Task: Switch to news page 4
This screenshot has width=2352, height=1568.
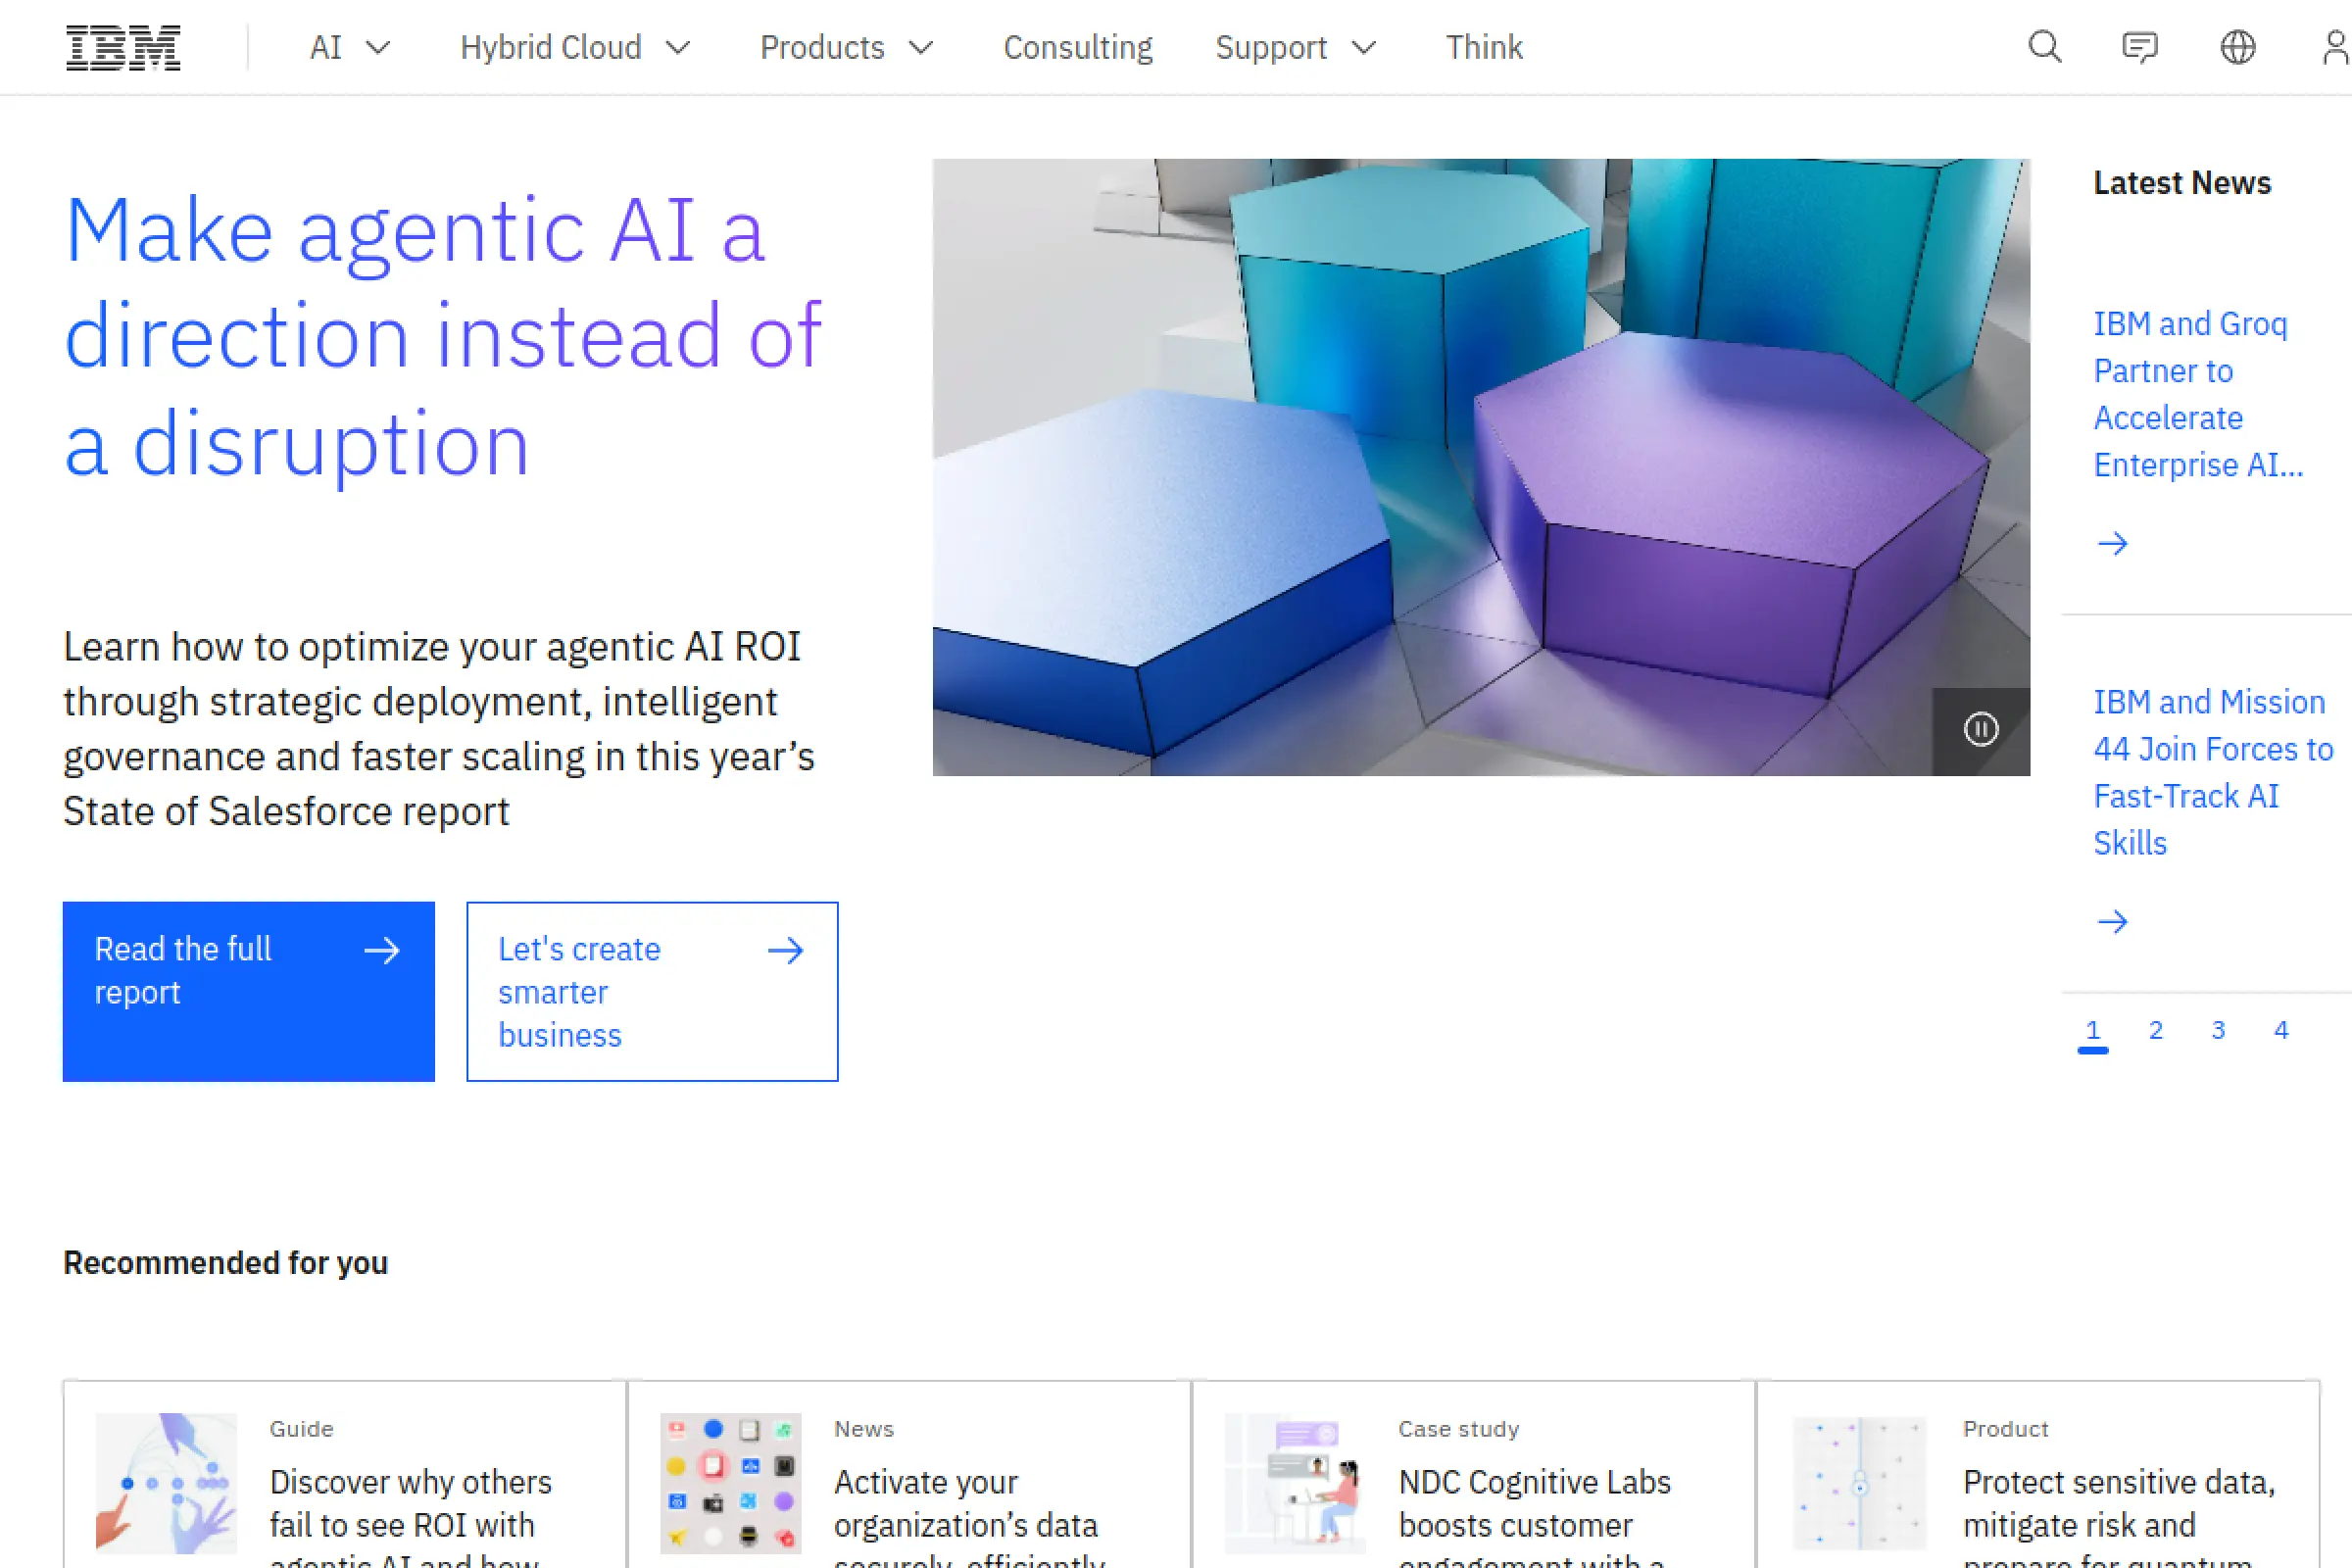Action: point(2280,1030)
